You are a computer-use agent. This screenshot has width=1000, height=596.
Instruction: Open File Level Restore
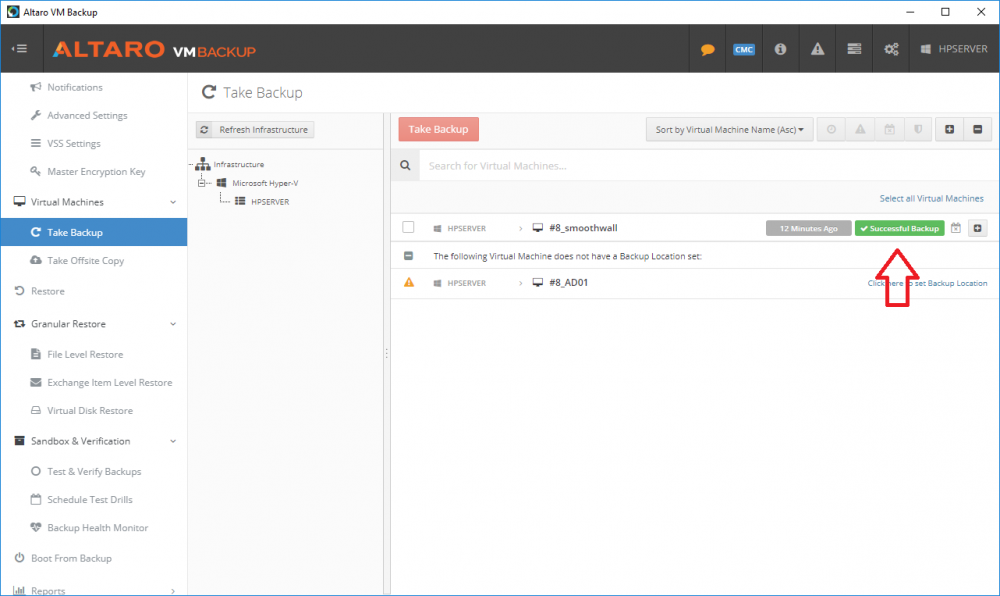pos(85,354)
